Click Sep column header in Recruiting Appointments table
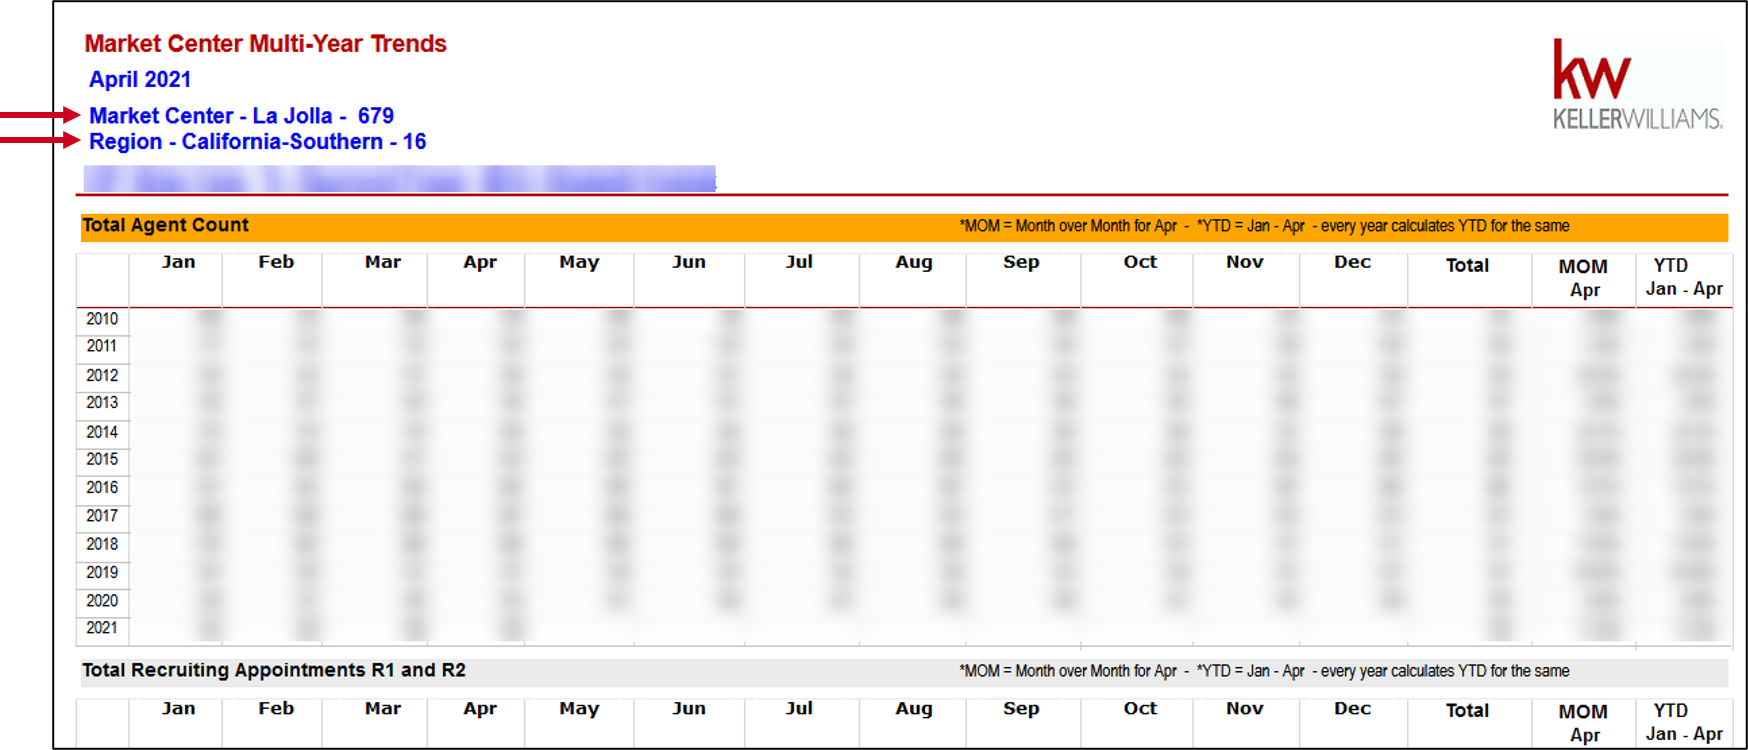 click(1022, 710)
